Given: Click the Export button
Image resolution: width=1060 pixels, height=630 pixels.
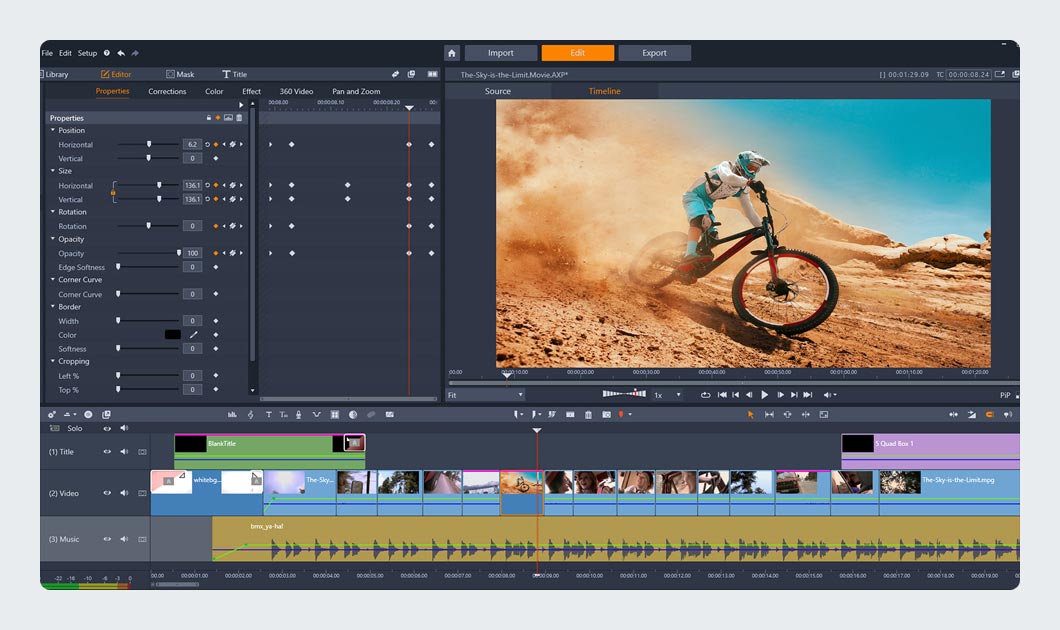Looking at the screenshot, I should point(654,53).
